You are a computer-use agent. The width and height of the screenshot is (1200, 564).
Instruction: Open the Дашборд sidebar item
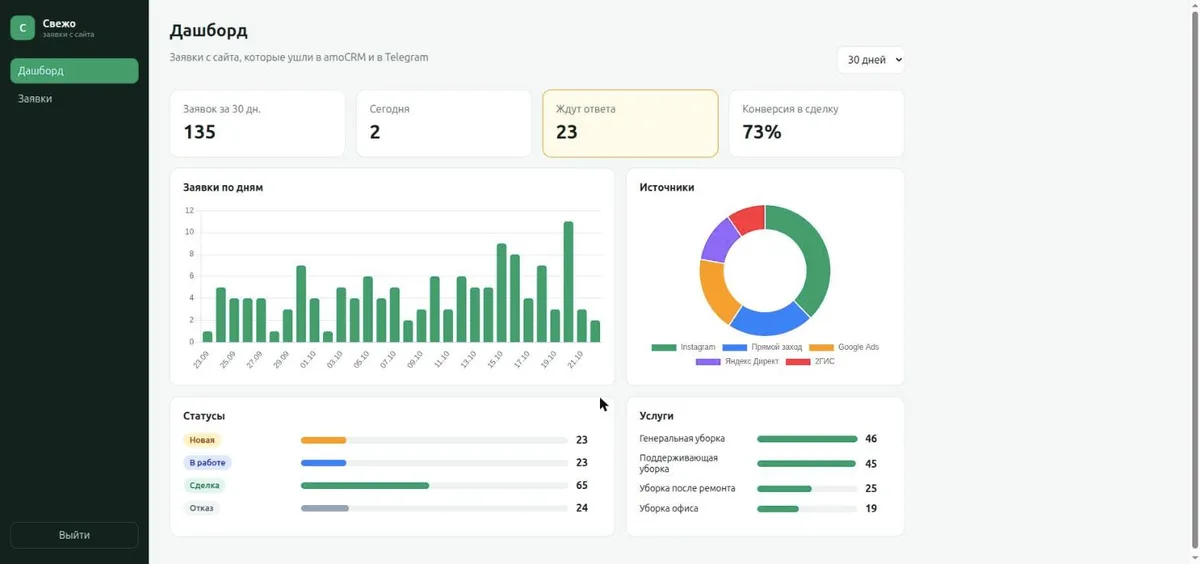pyautogui.click(x=74, y=71)
